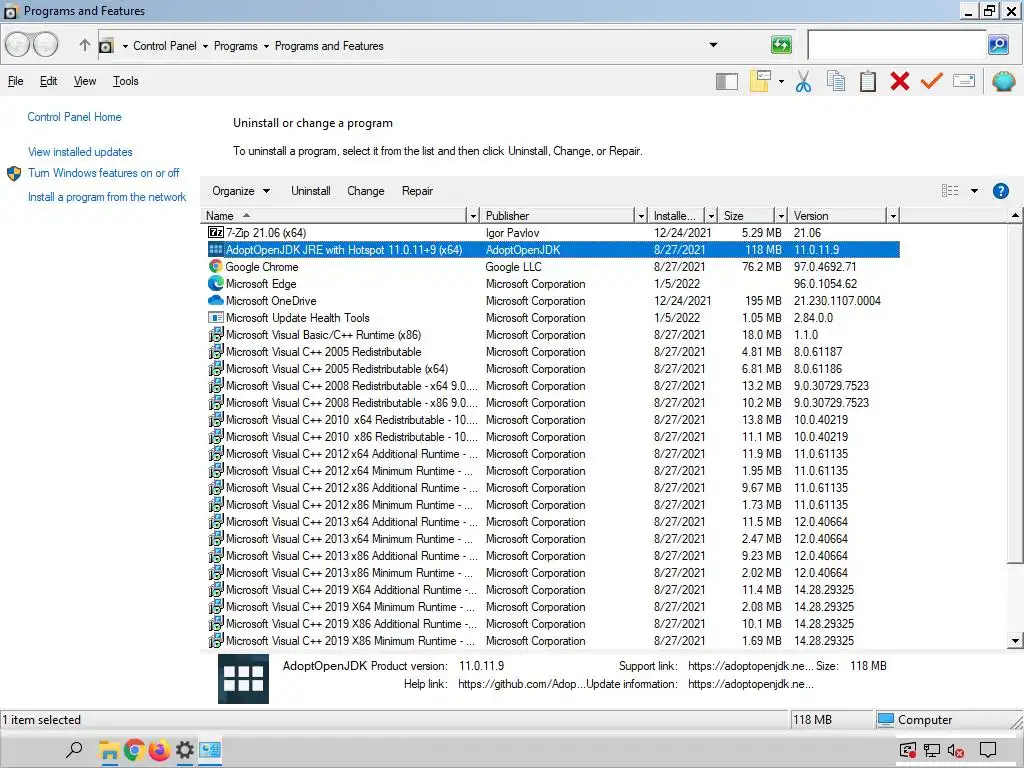Open the Name column filter dropdown
The width and height of the screenshot is (1024, 768).
click(473, 216)
